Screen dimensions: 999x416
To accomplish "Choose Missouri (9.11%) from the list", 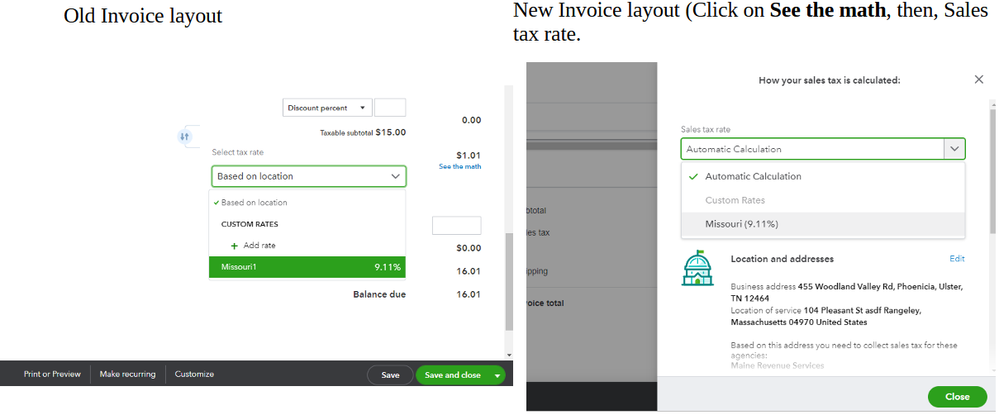I will (823, 224).
